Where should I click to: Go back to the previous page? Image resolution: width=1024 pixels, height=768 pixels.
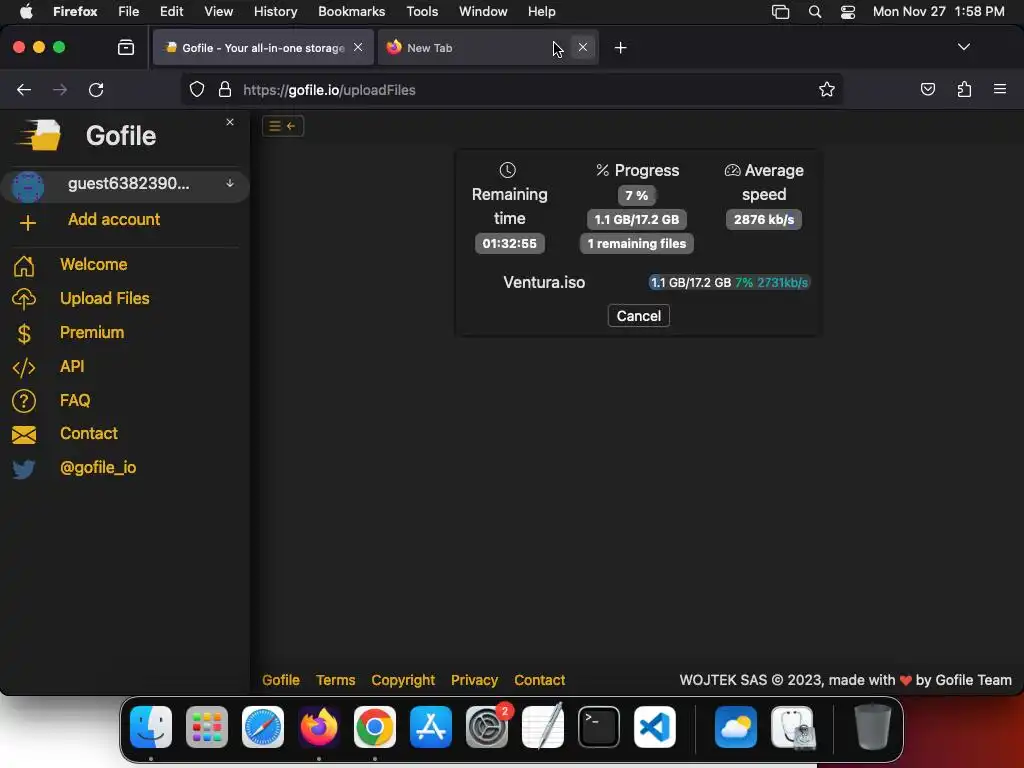[x=24, y=90]
